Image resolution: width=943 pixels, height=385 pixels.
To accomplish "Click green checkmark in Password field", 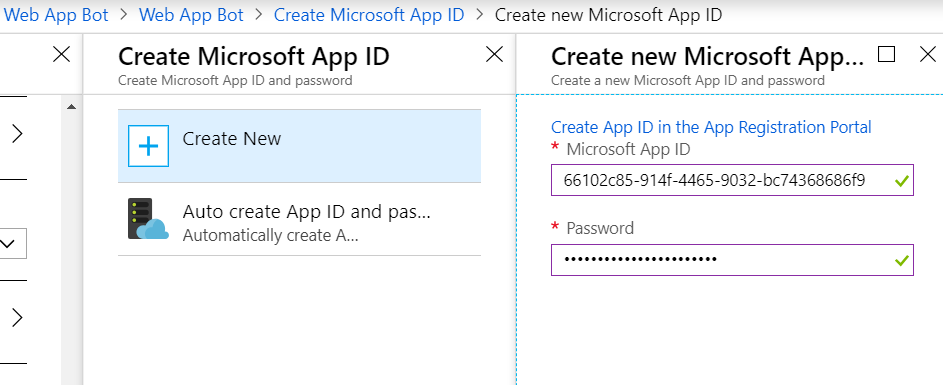I will pyautogui.click(x=901, y=260).
